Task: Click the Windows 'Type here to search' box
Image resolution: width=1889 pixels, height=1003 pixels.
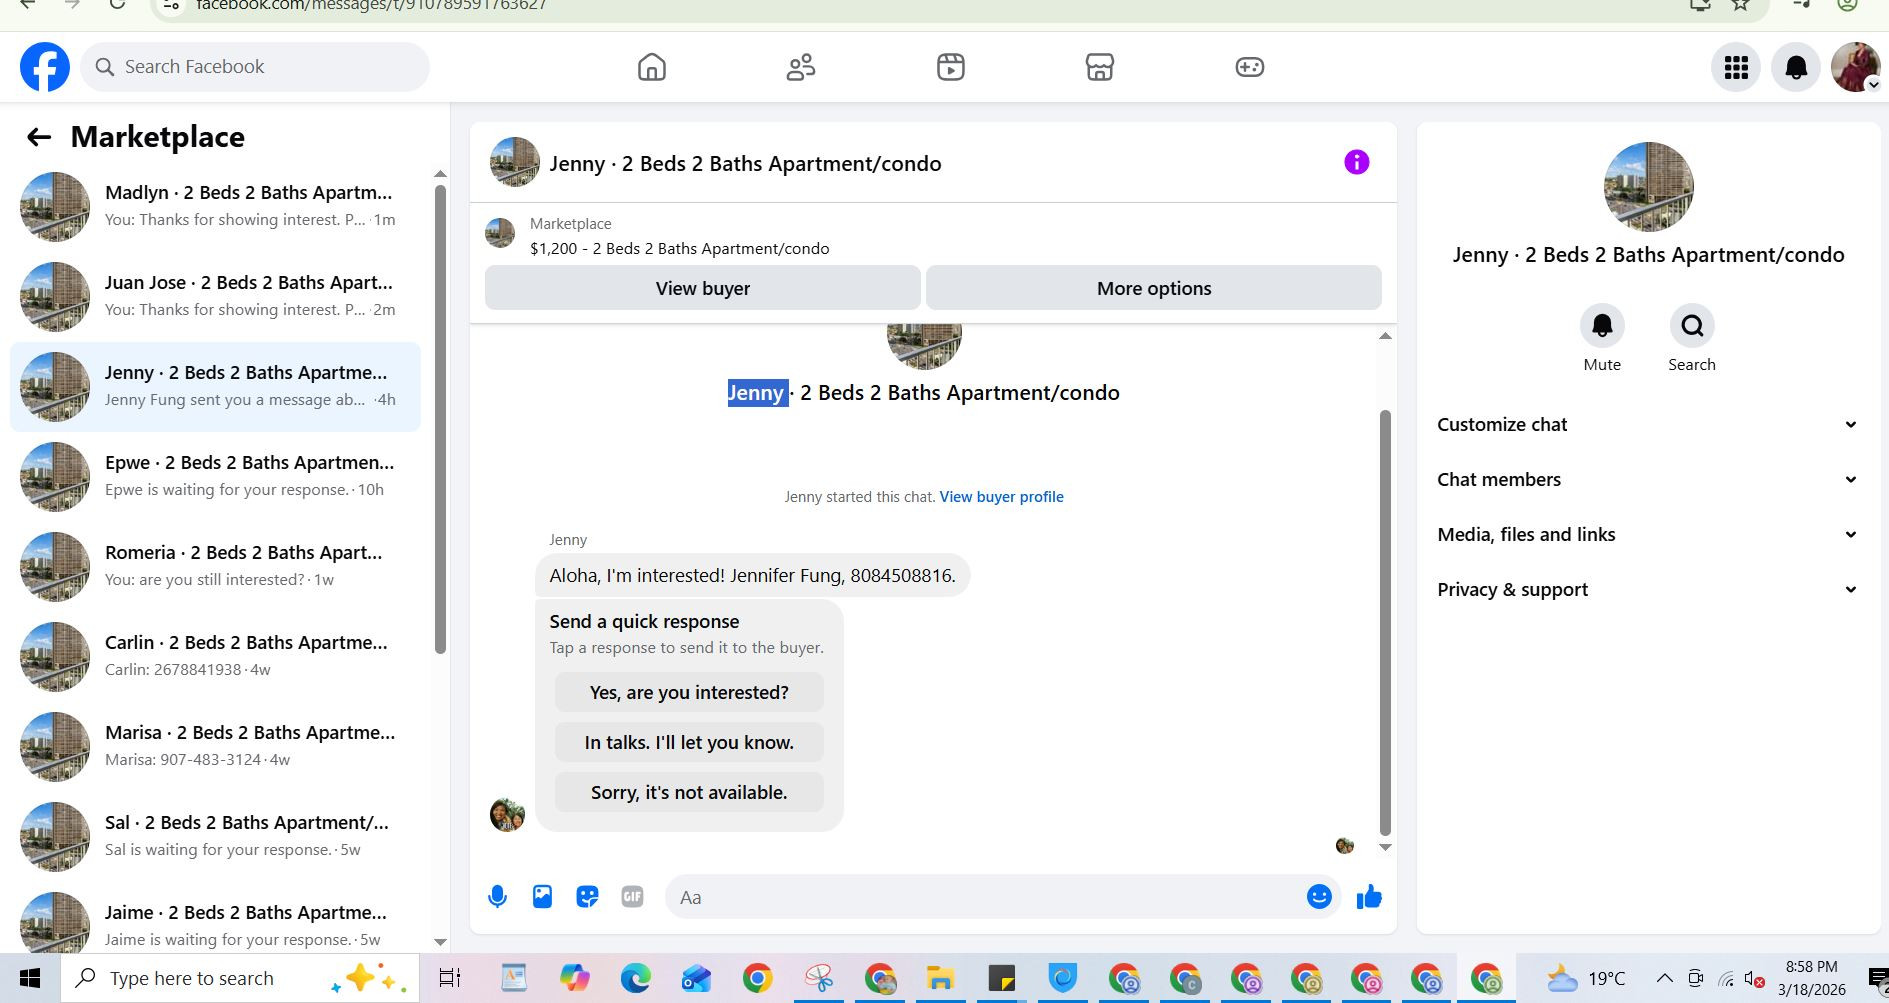Action: (x=240, y=978)
